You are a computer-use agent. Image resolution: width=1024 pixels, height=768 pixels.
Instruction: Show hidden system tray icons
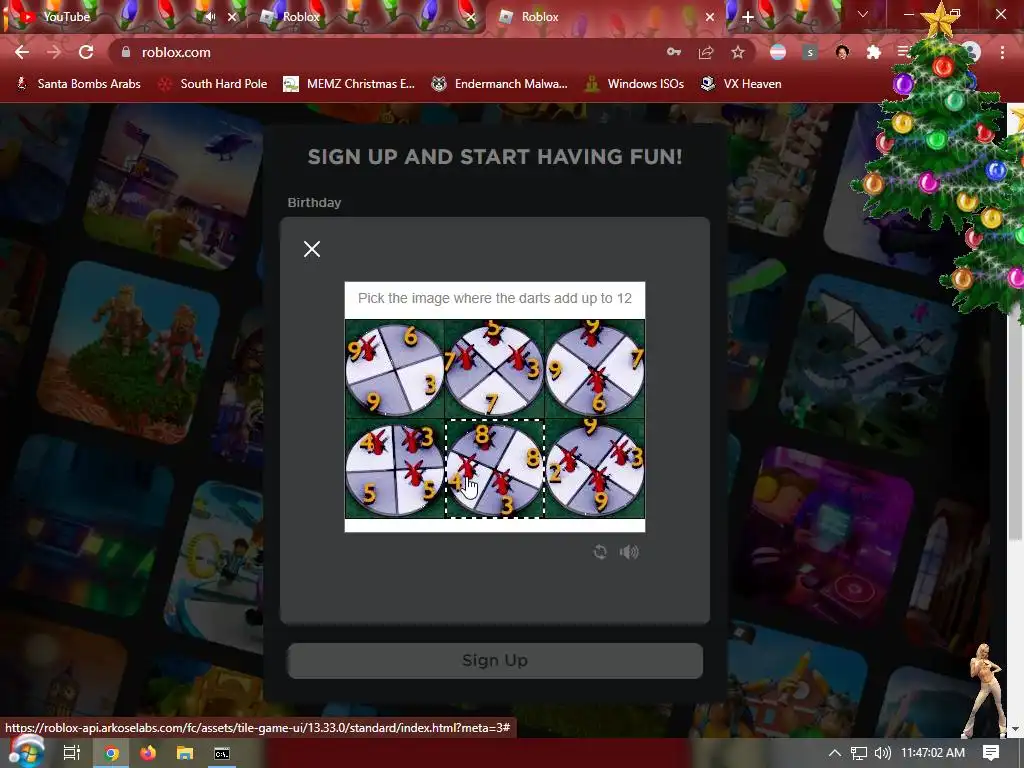point(835,753)
